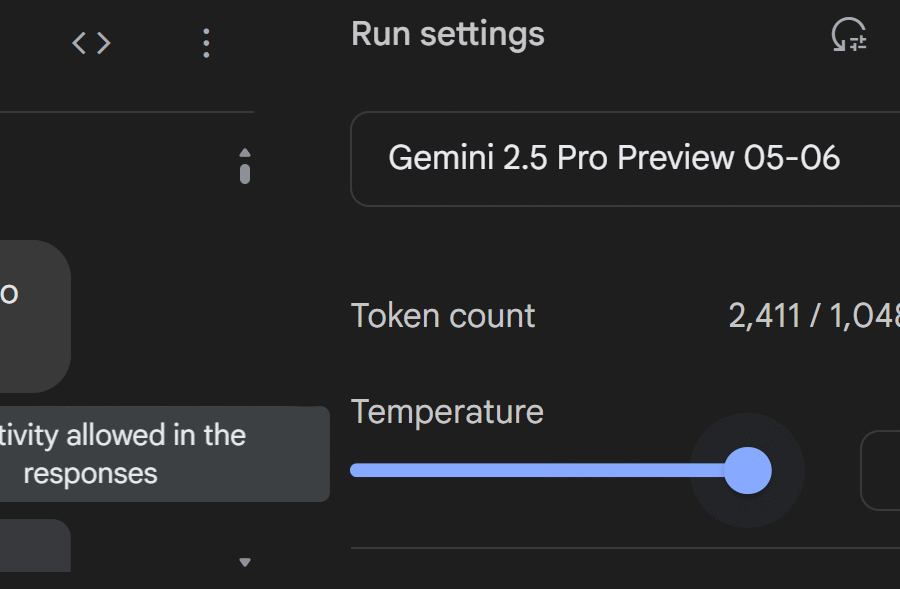Click the Temperature value input box
This screenshot has height=589, width=900.
point(882,470)
